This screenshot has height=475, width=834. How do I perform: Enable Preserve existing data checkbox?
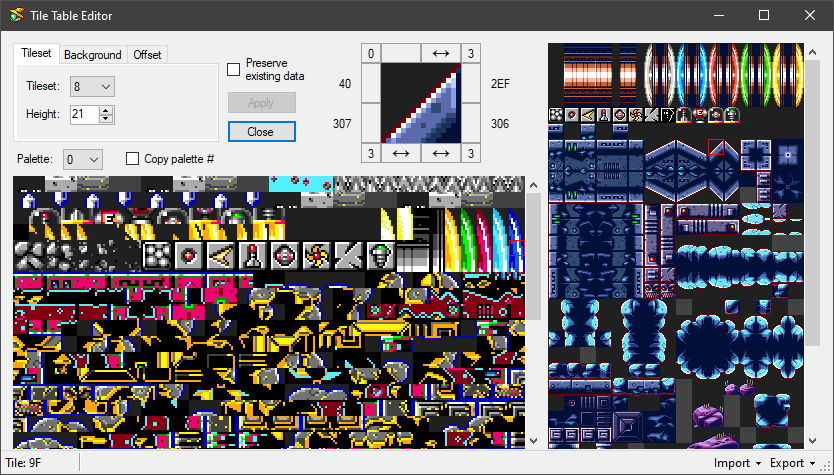(233, 69)
